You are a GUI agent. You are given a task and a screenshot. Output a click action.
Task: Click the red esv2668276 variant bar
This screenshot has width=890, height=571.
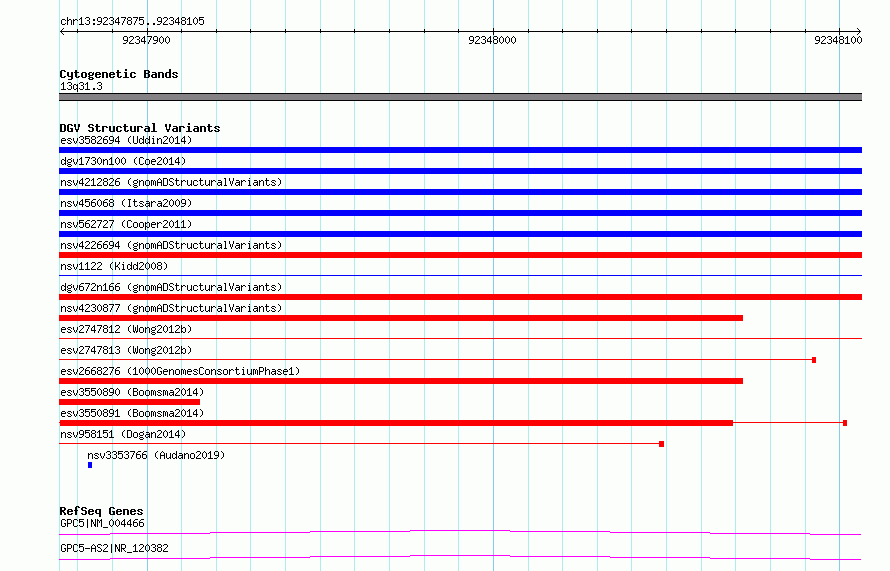401,381
